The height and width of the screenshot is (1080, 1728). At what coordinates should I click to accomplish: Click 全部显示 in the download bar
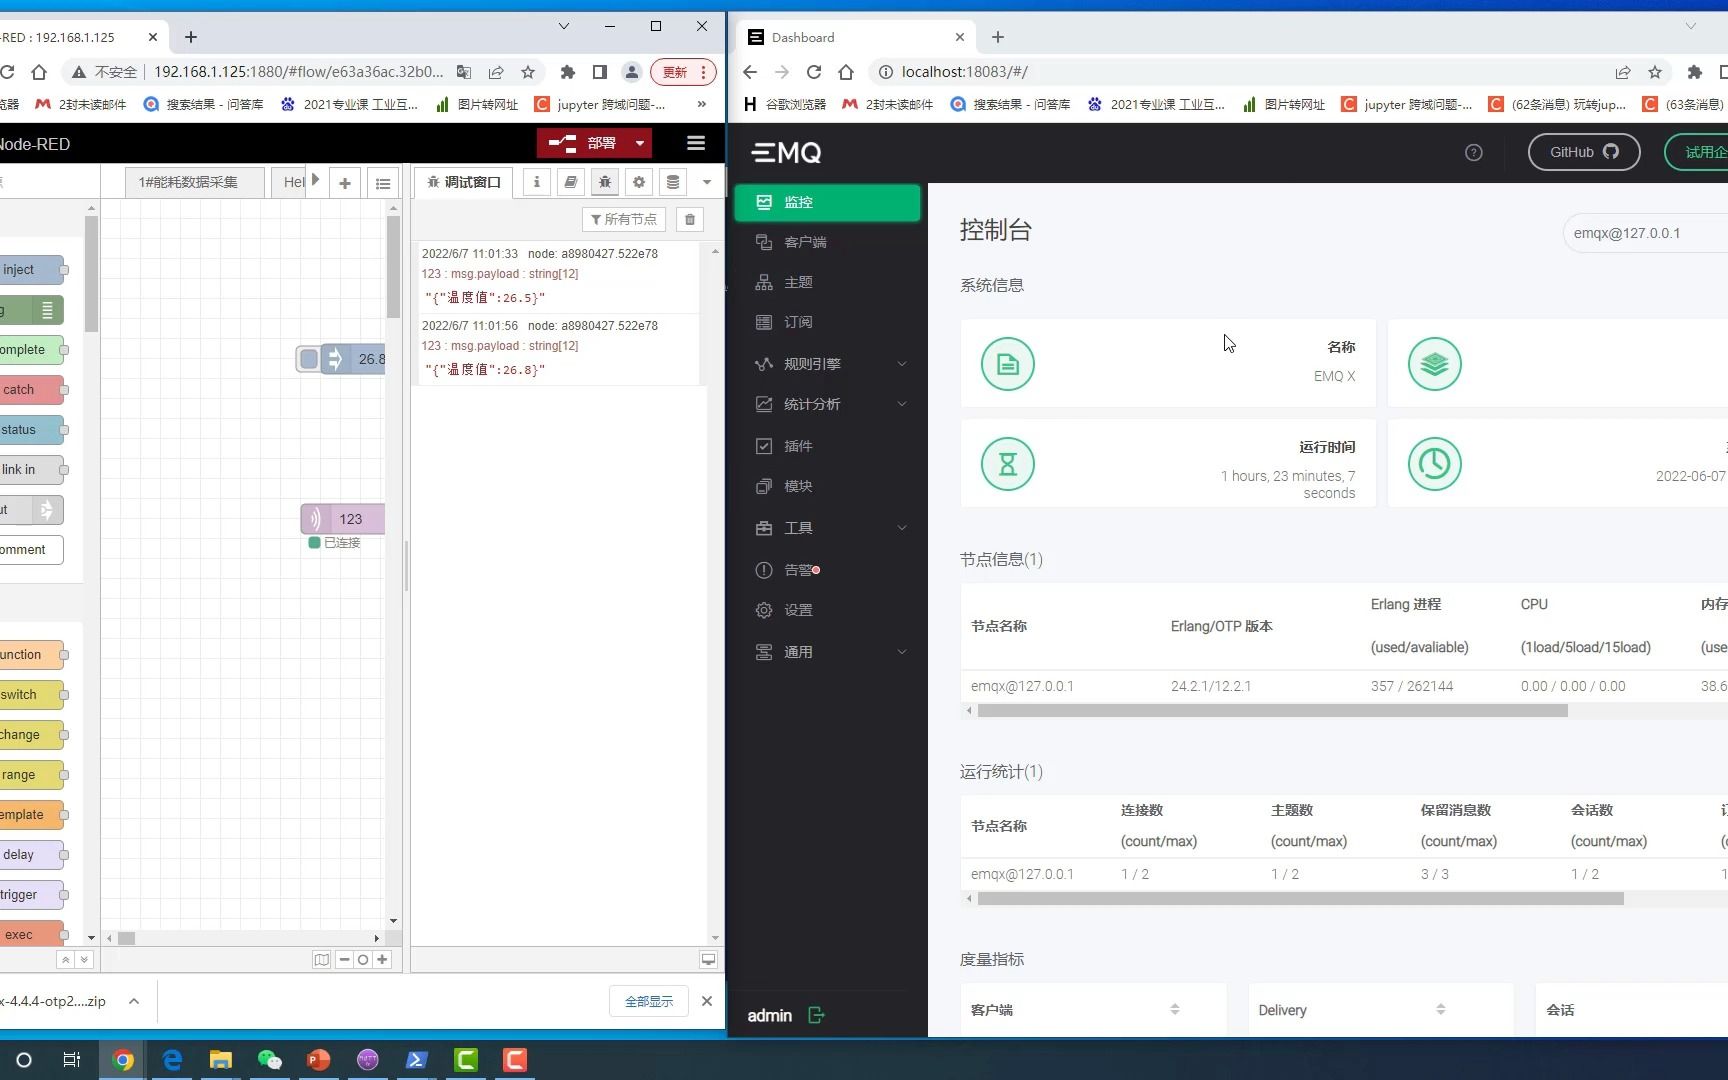[649, 1001]
